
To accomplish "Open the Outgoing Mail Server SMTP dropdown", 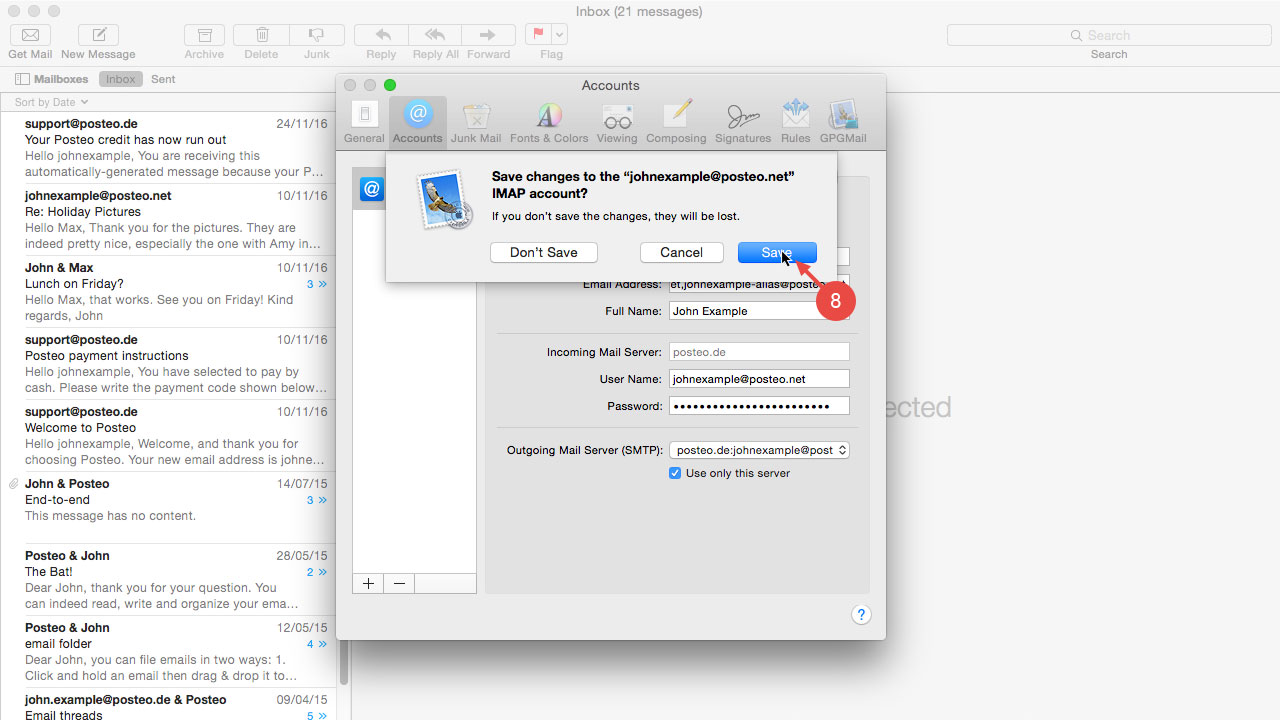I will click(x=758, y=450).
